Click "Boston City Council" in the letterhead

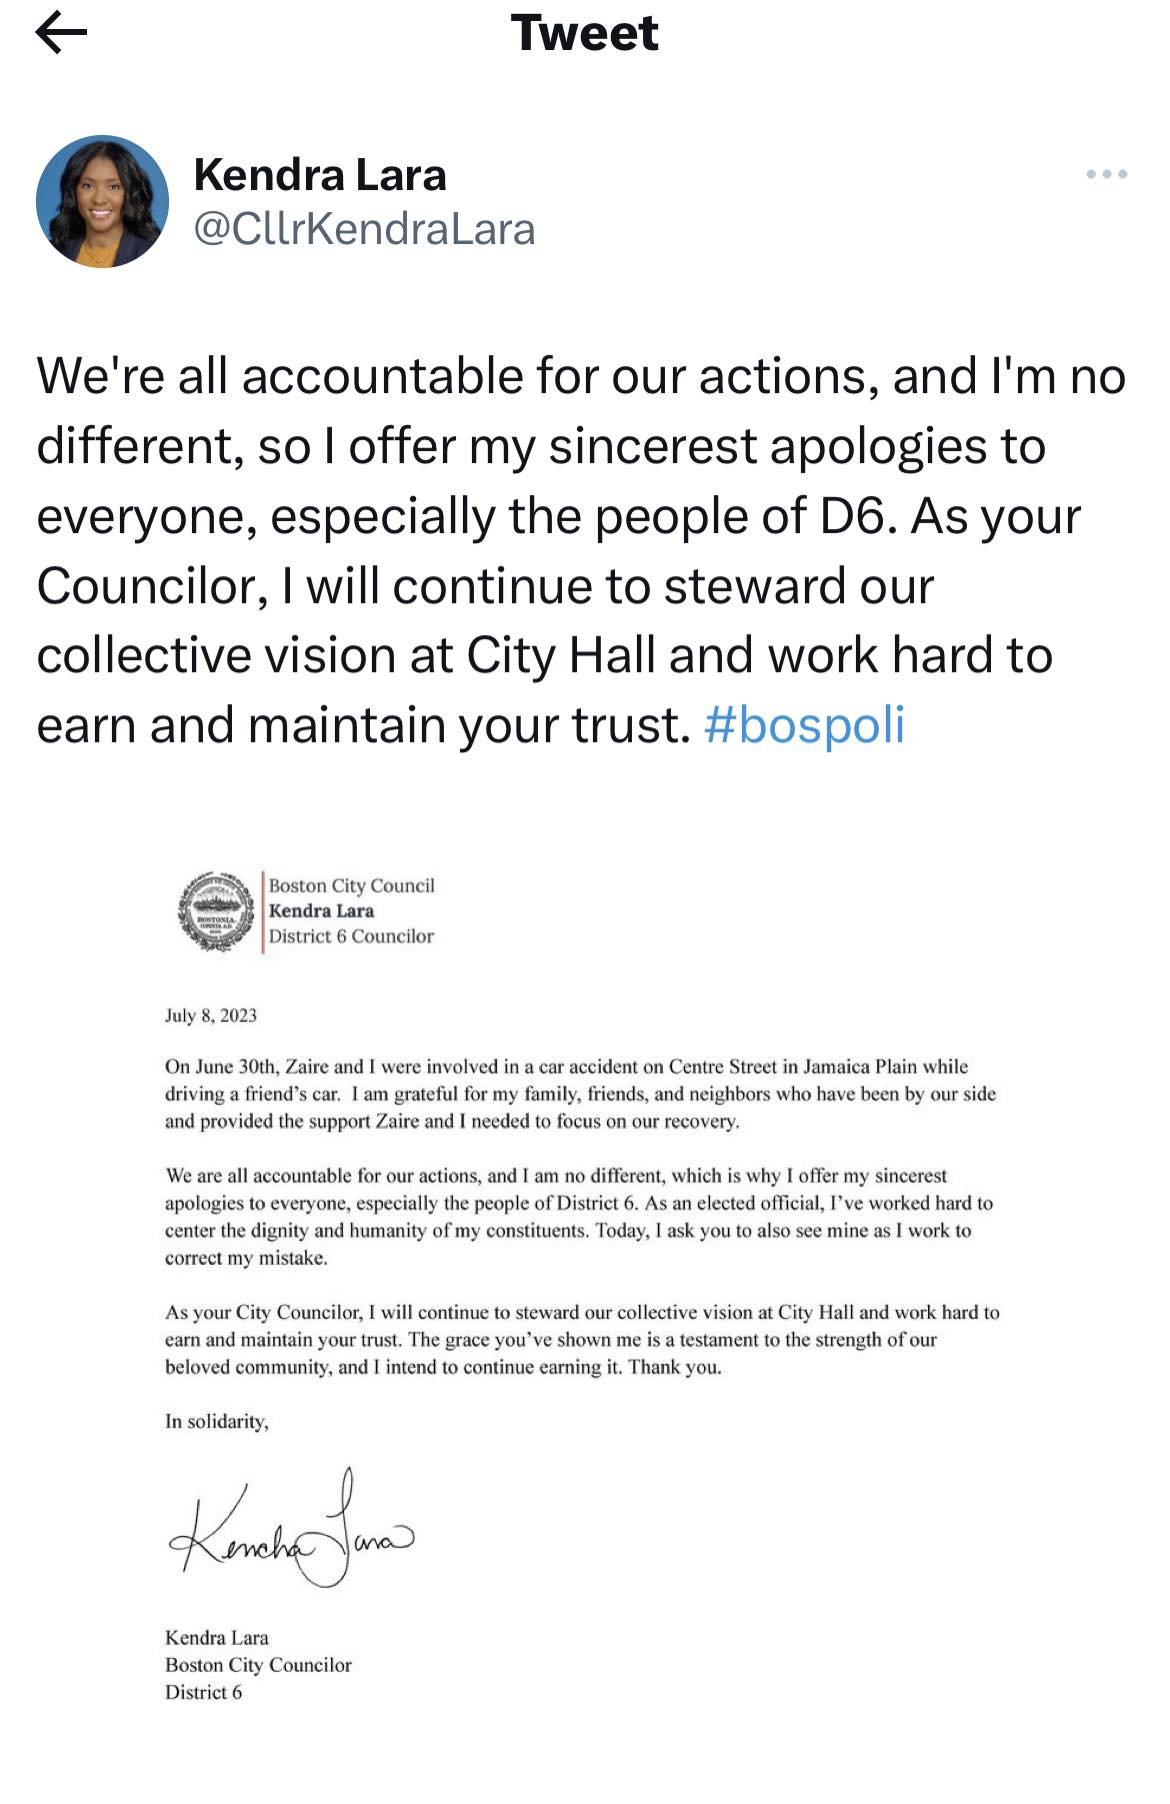(x=351, y=885)
